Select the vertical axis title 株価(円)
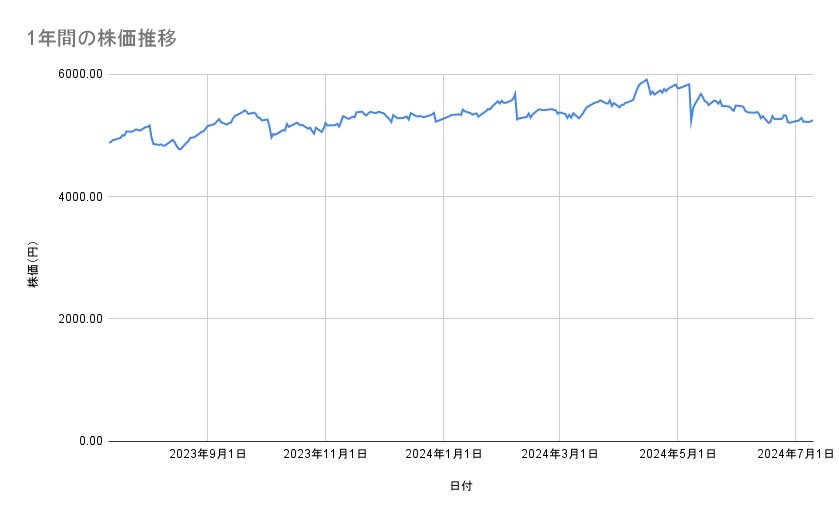 point(33,265)
